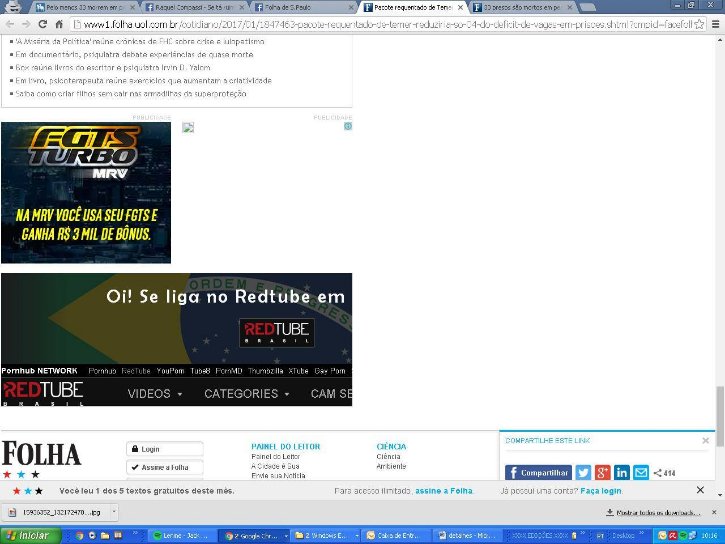Open the folder icon in quick launch
Viewport: 725px width, 544px height.
click(105, 536)
